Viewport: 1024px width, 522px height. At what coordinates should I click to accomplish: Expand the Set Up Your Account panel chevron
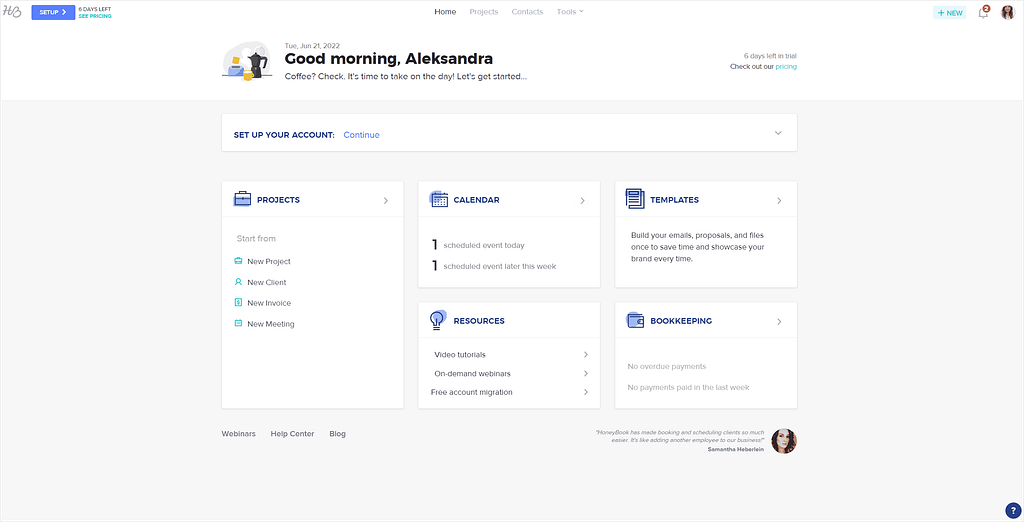(778, 133)
